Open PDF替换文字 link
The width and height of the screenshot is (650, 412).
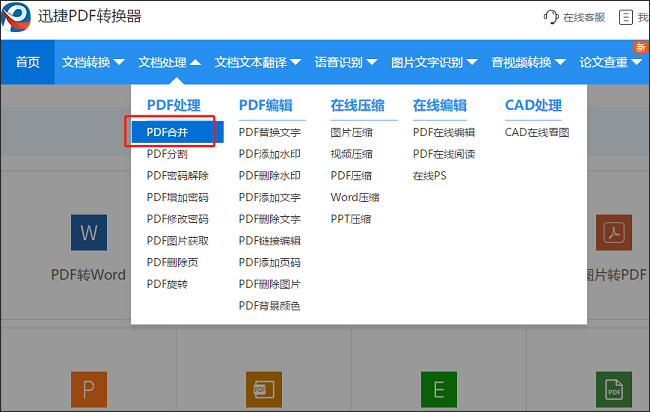pos(269,132)
